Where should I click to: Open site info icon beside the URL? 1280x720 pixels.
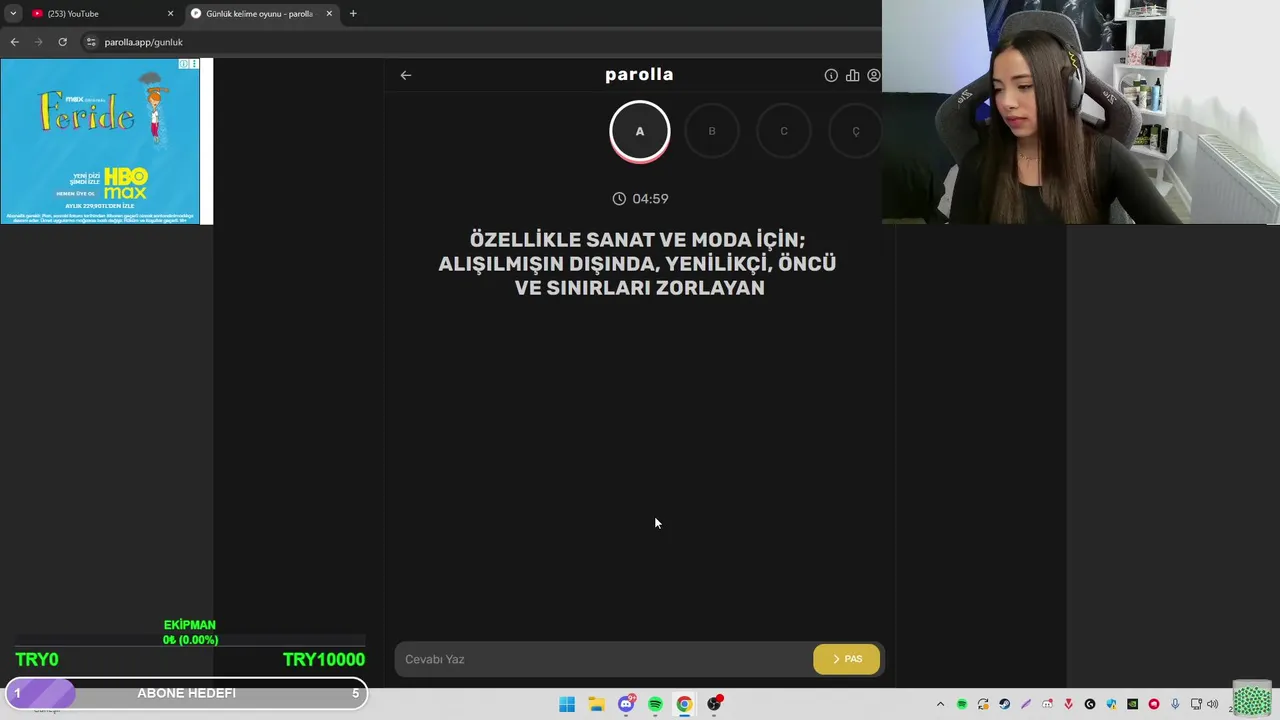pyautogui.click(x=91, y=42)
